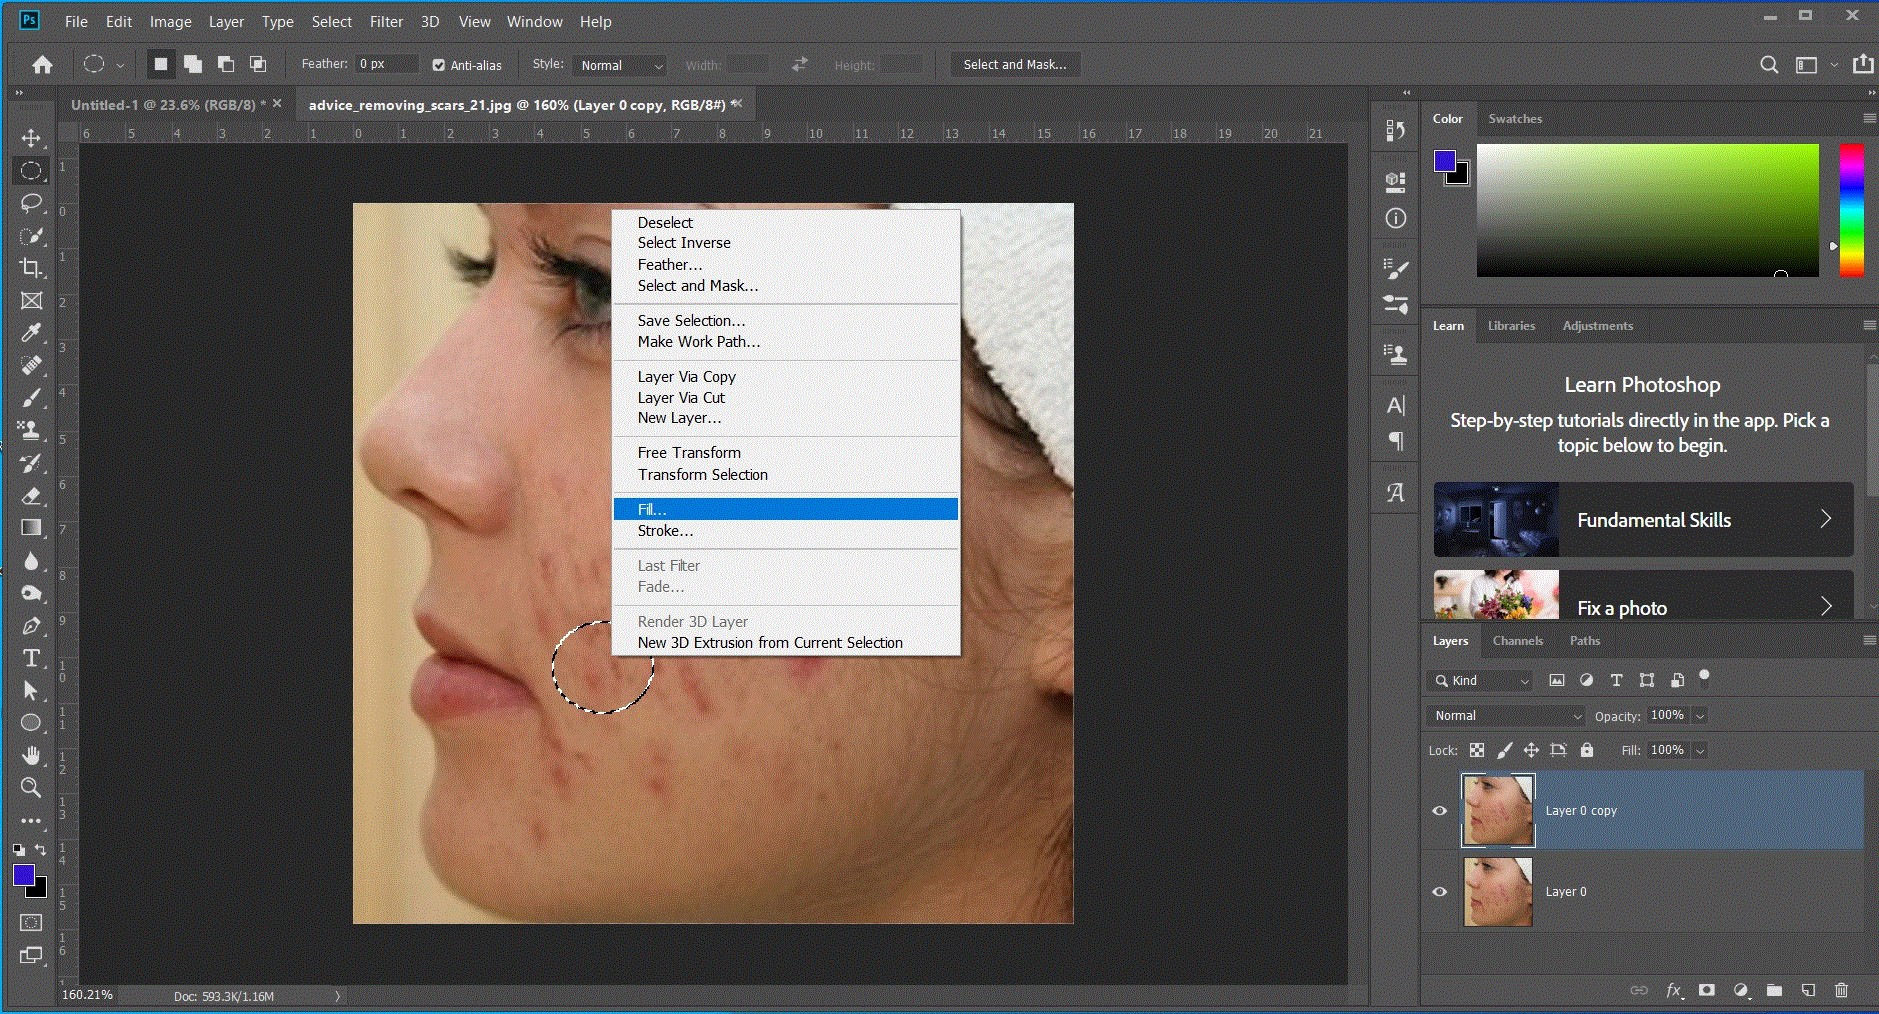Hide the Layer 0 copy layer
Image resolution: width=1879 pixels, height=1014 pixels.
(x=1440, y=811)
